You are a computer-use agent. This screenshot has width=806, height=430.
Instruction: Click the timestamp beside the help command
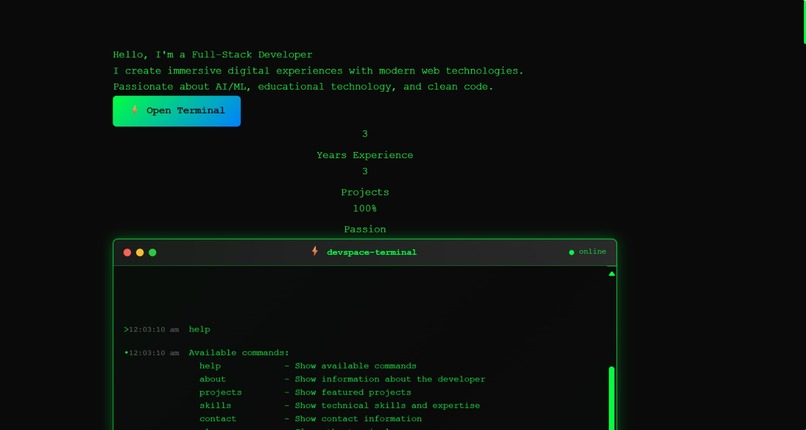coord(154,330)
